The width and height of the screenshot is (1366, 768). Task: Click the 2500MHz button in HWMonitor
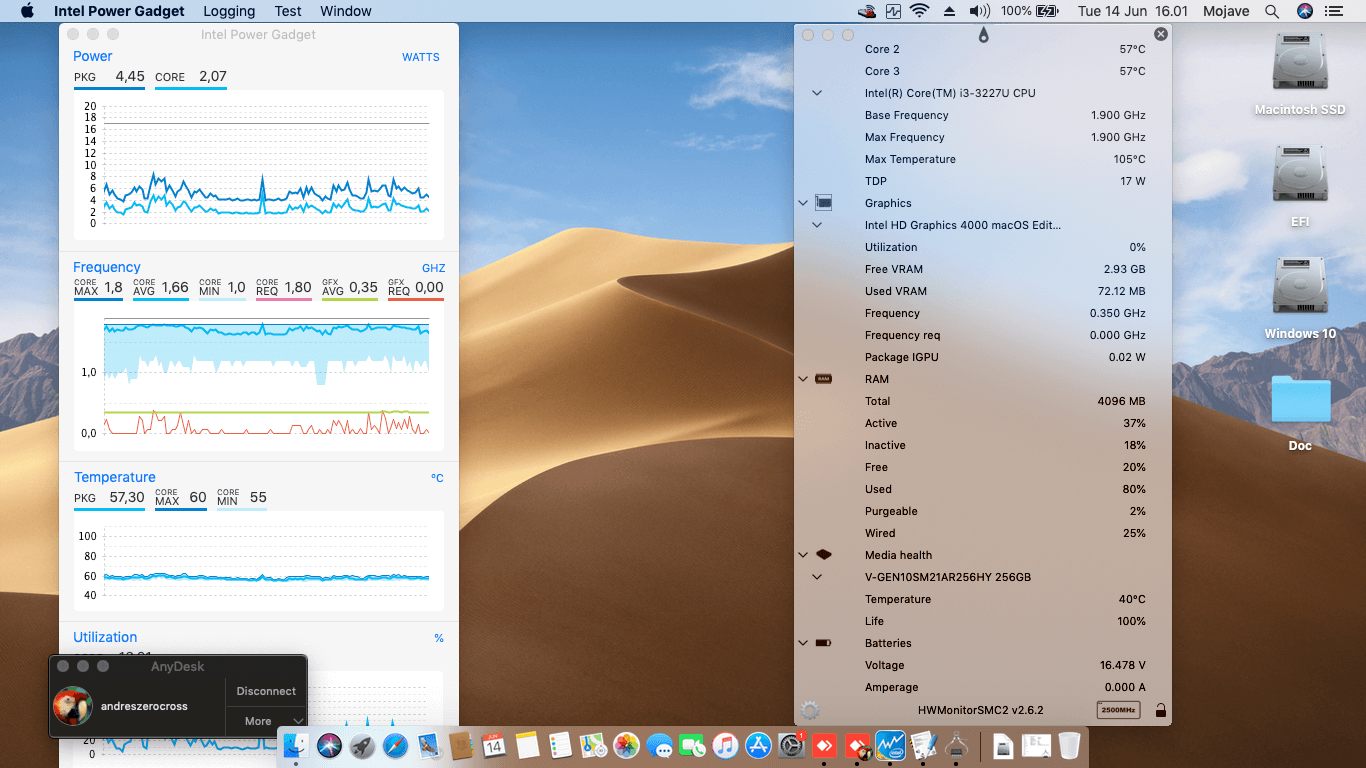(1118, 710)
